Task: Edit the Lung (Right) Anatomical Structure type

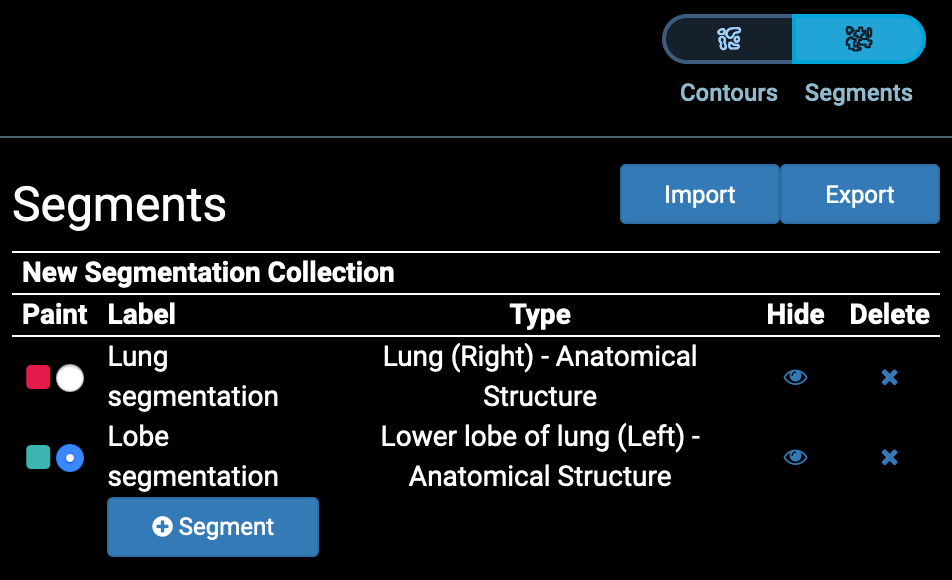Action: (540, 377)
